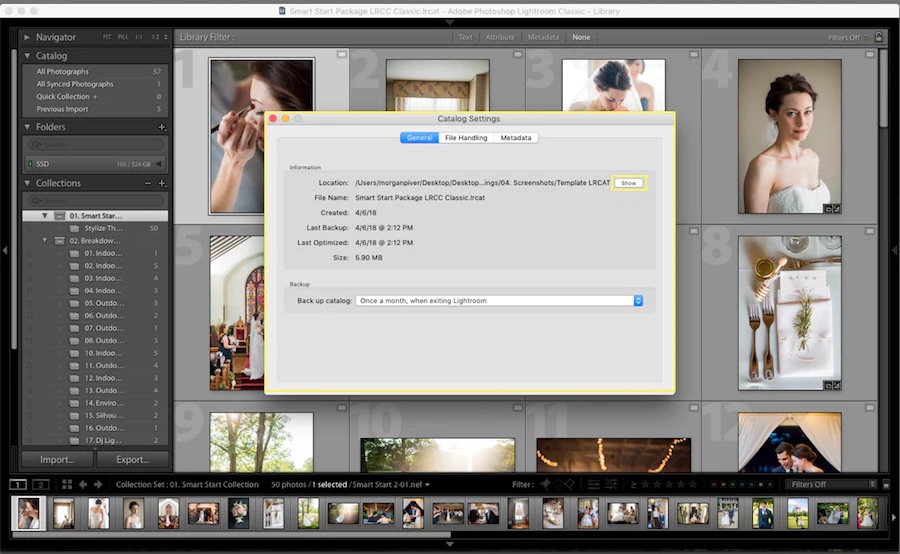Screen dimensions: 900x554
Task: Select All Photographs in the Catalog panel
Action: coord(63,72)
